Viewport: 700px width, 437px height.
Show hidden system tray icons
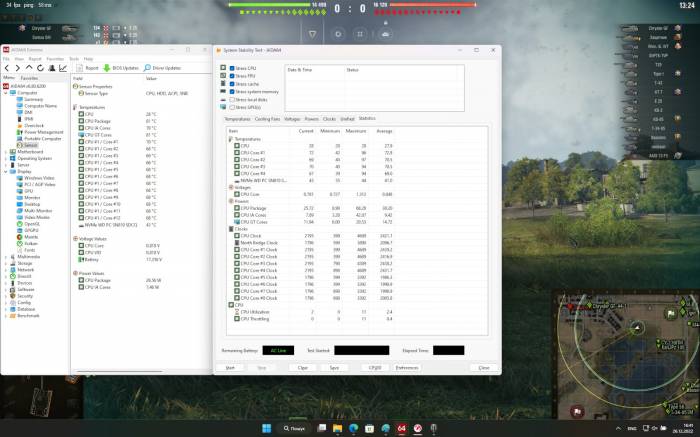(x=618, y=429)
